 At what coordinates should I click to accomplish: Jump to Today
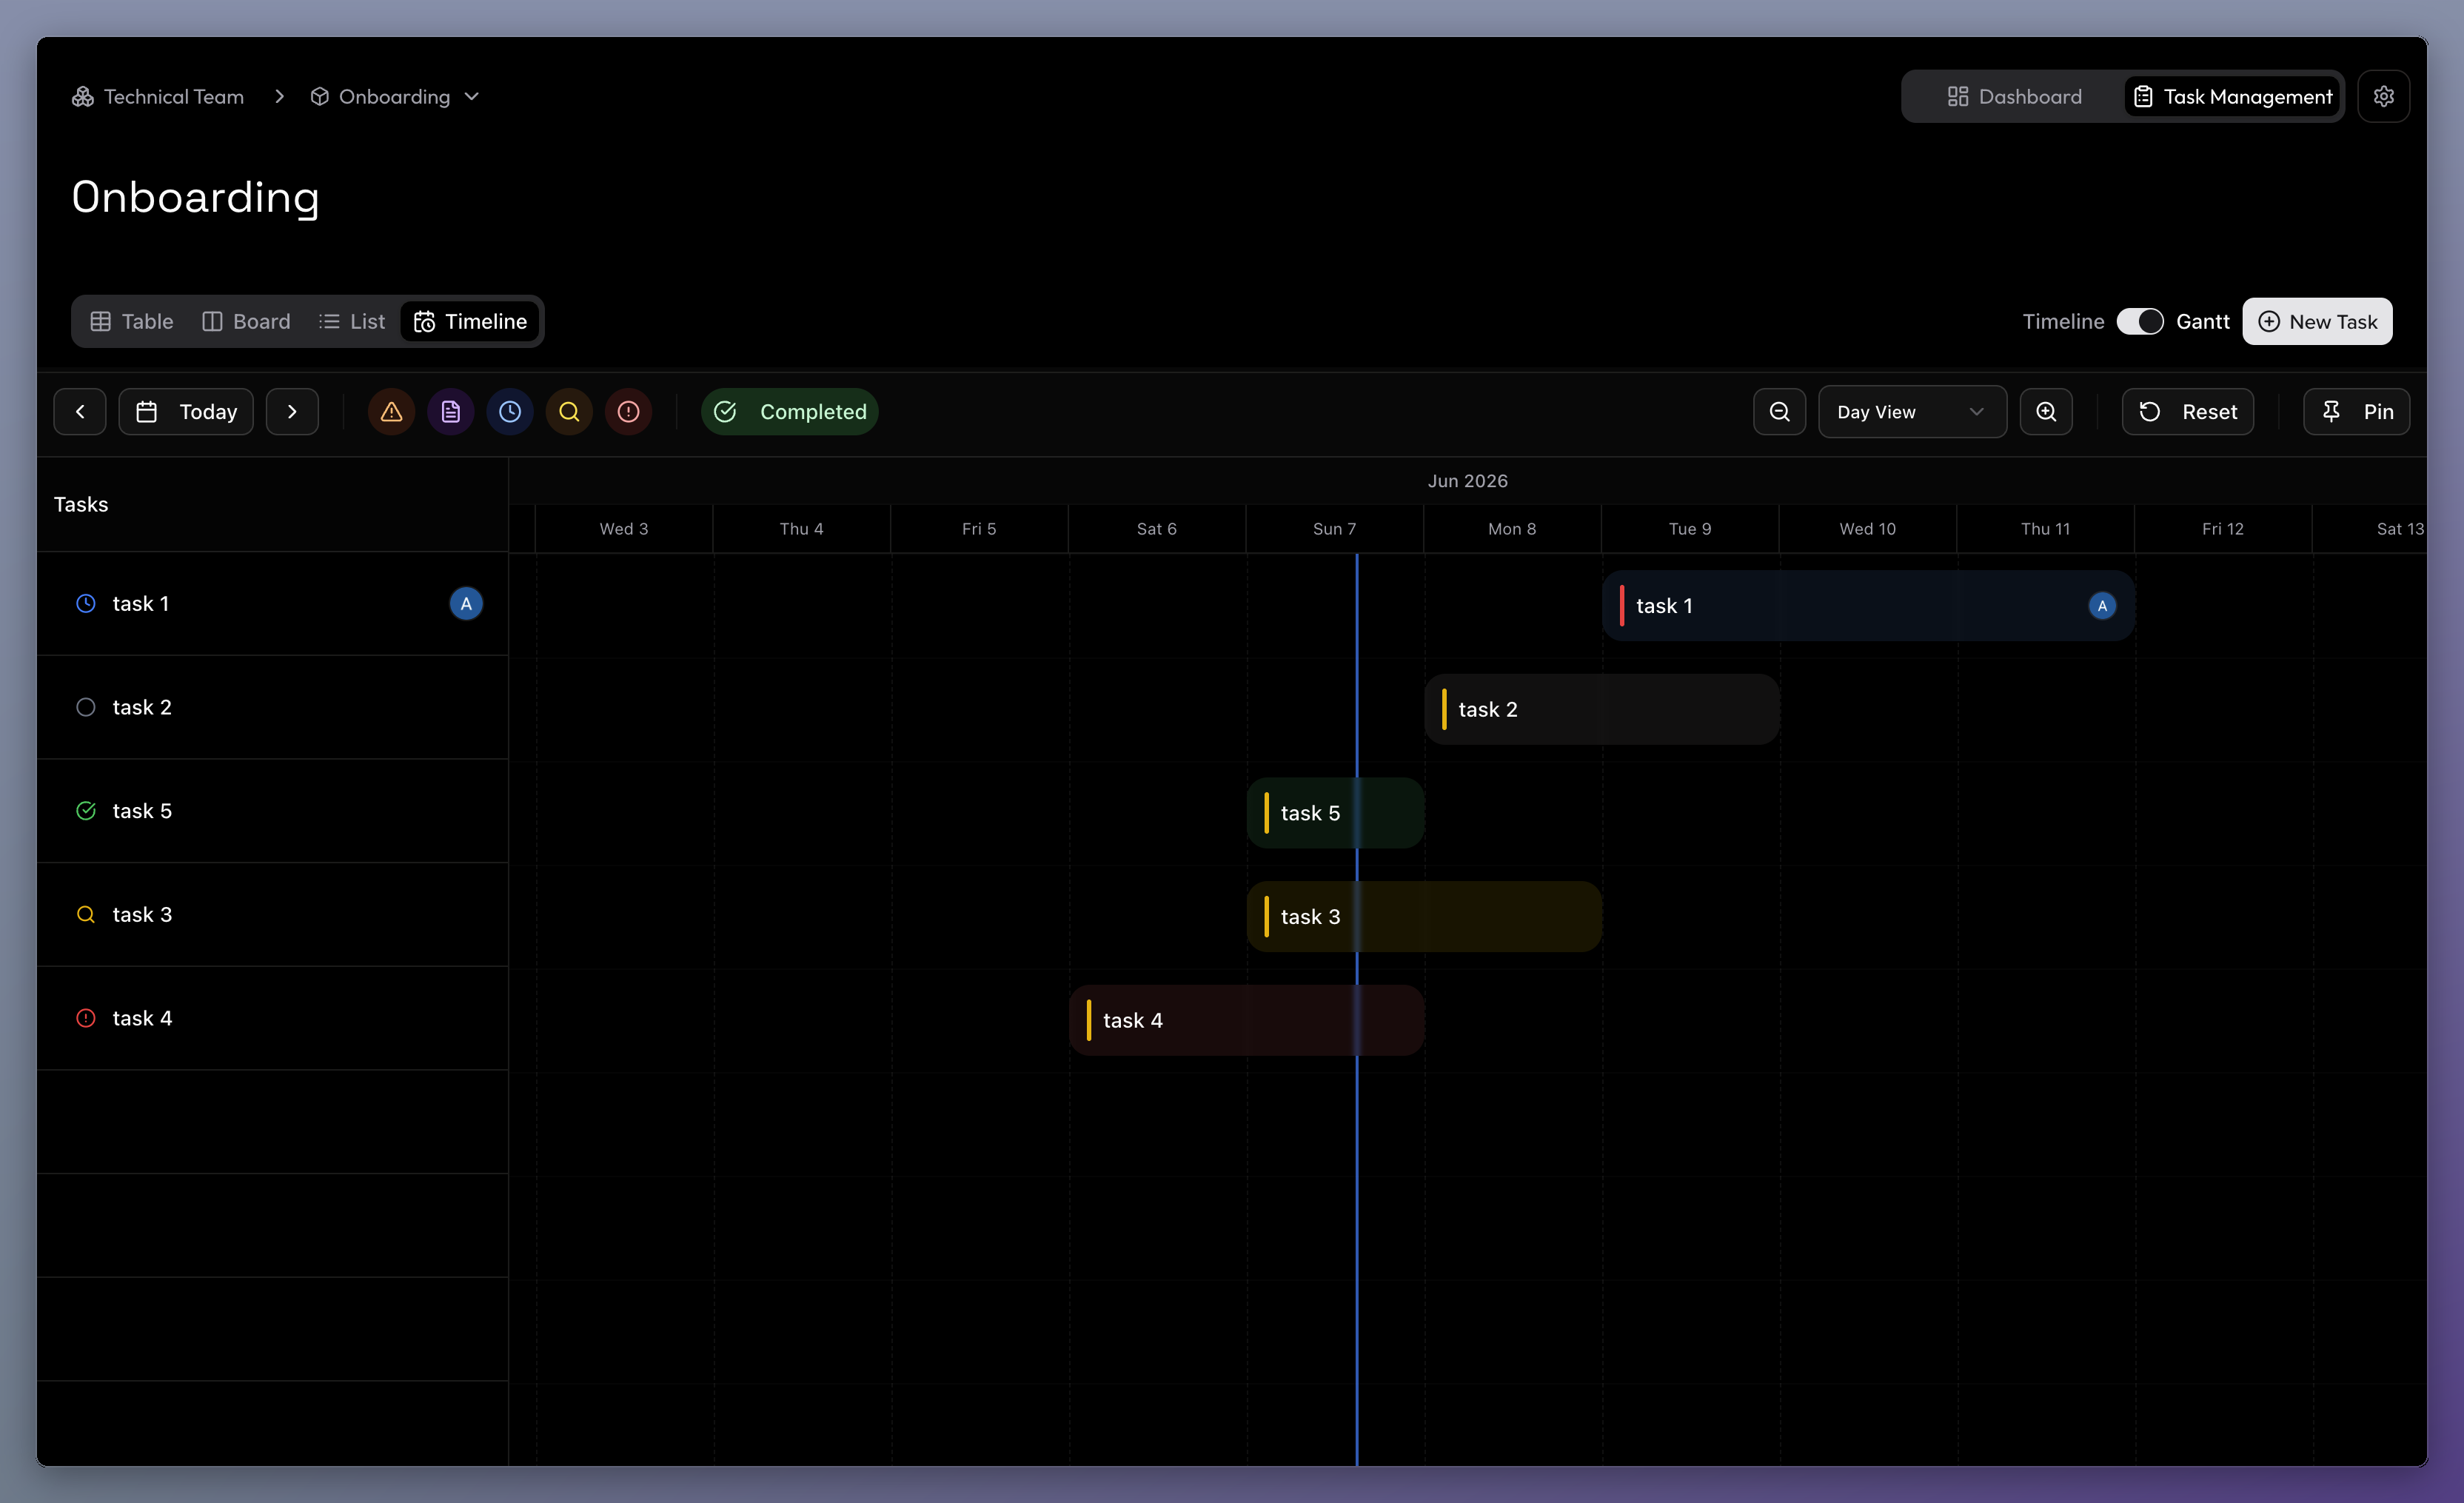coord(186,411)
